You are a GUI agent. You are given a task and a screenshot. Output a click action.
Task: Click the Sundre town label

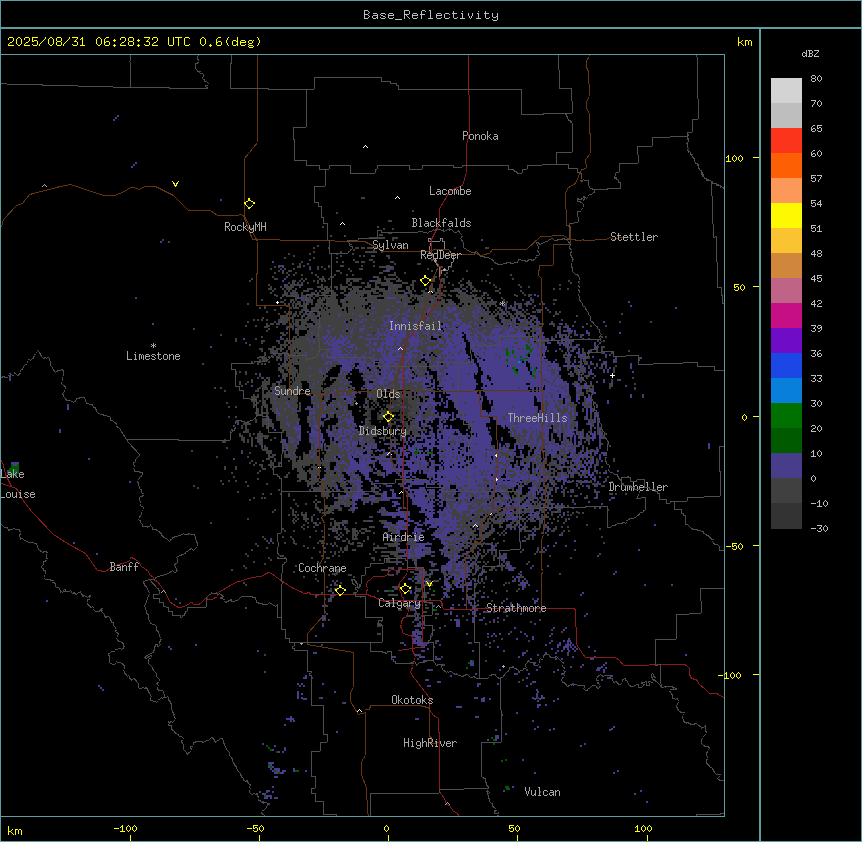[x=292, y=391]
